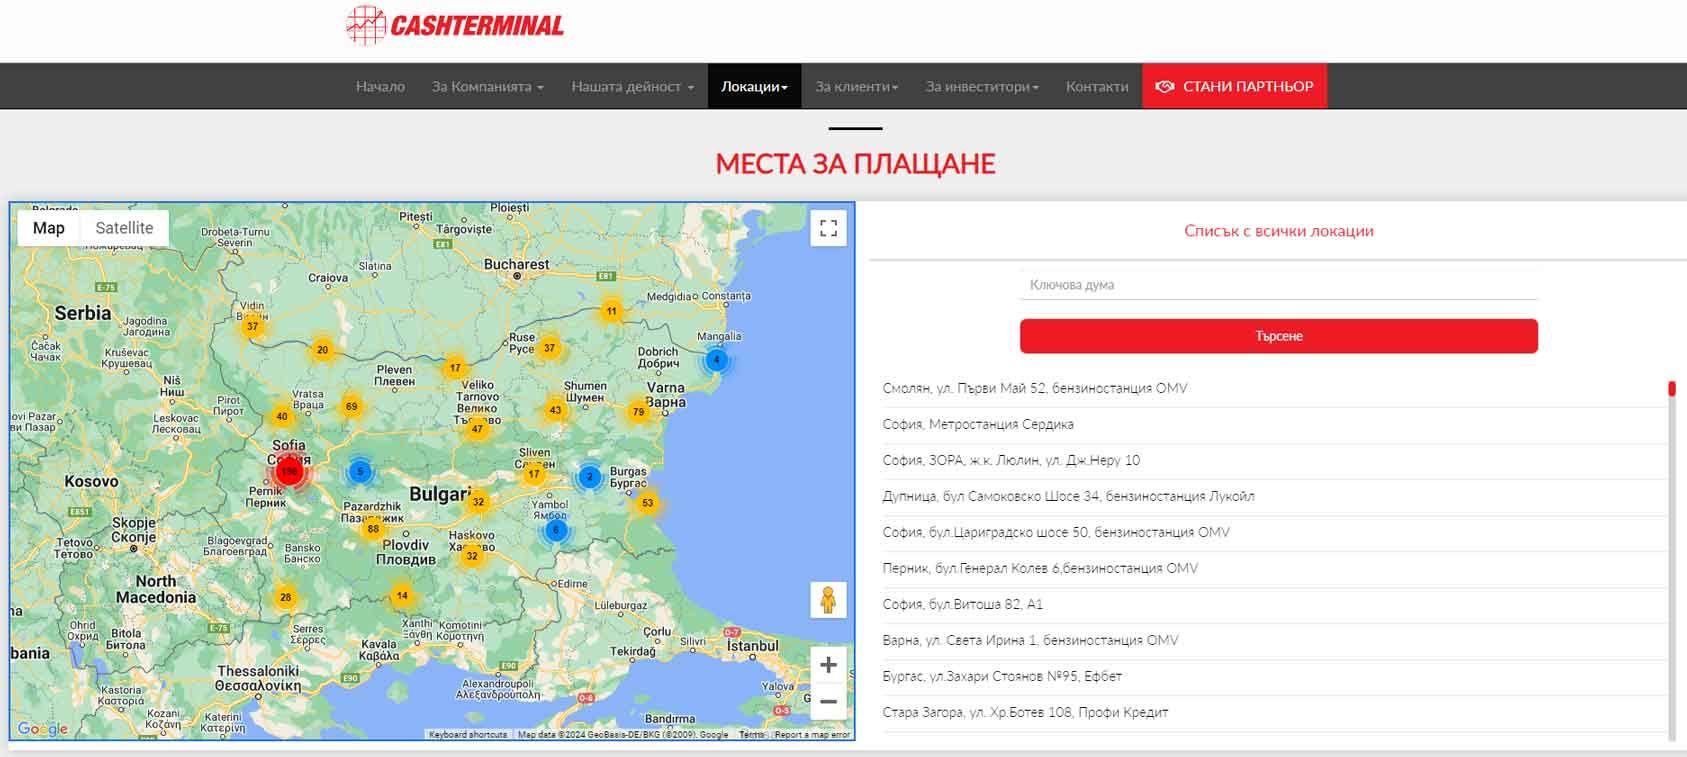Click the yellow cluster marker 79 at Varna

tap(638, 411)
